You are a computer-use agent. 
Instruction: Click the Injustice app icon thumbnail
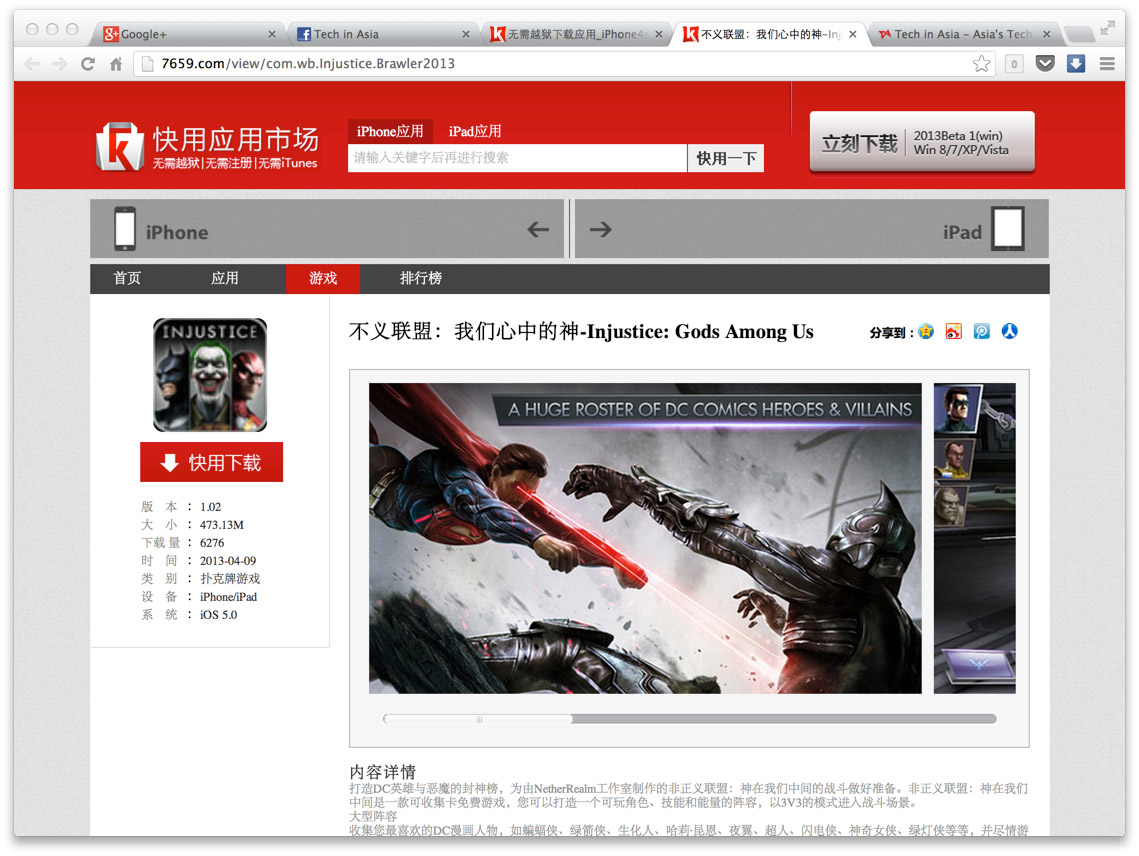tap(210, 375)
